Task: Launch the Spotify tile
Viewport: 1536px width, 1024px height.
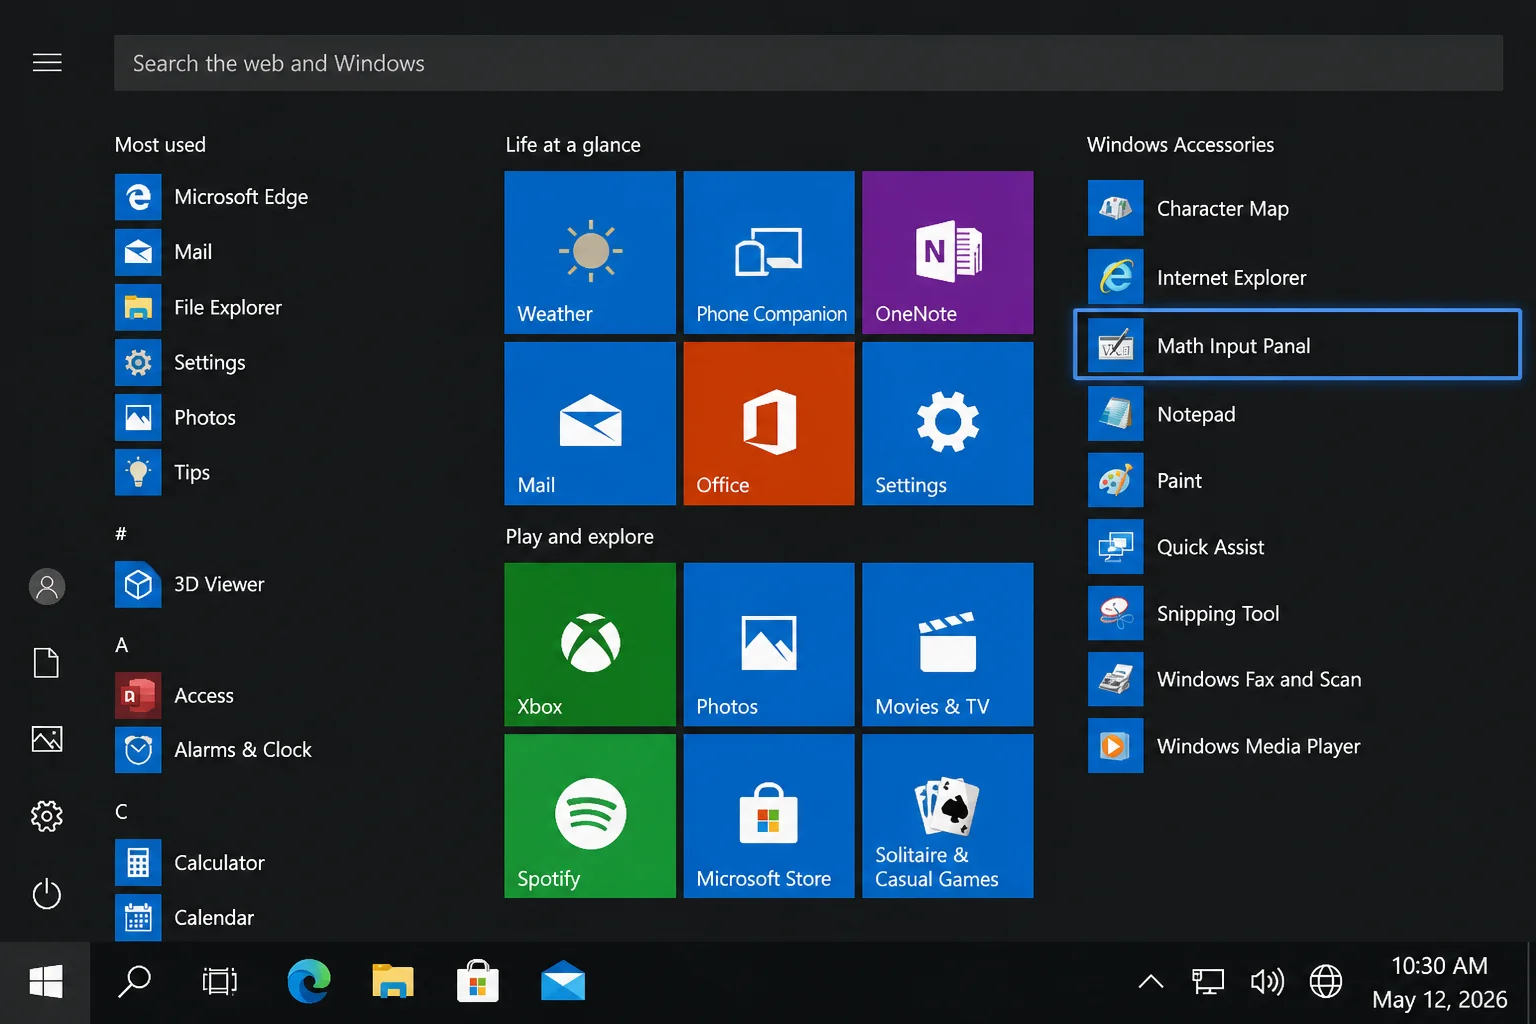Action: [590, 816]
